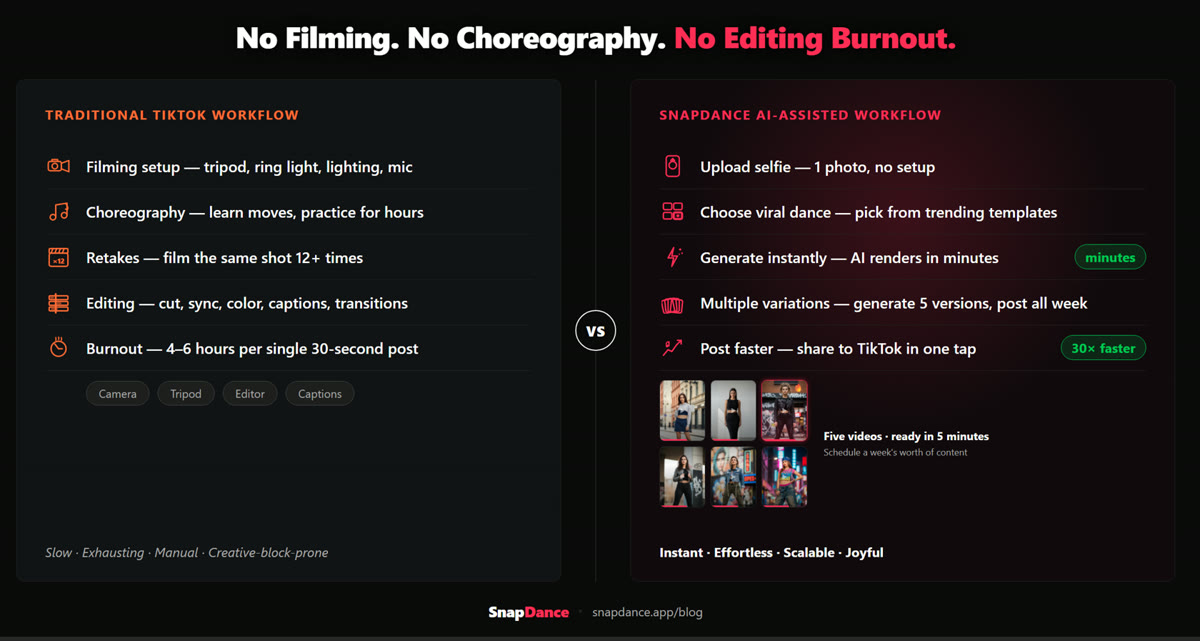Screen dimensions: 1200x641
Task: Click the lightning bolt icon beside Generate instantly
Action: 673,257
